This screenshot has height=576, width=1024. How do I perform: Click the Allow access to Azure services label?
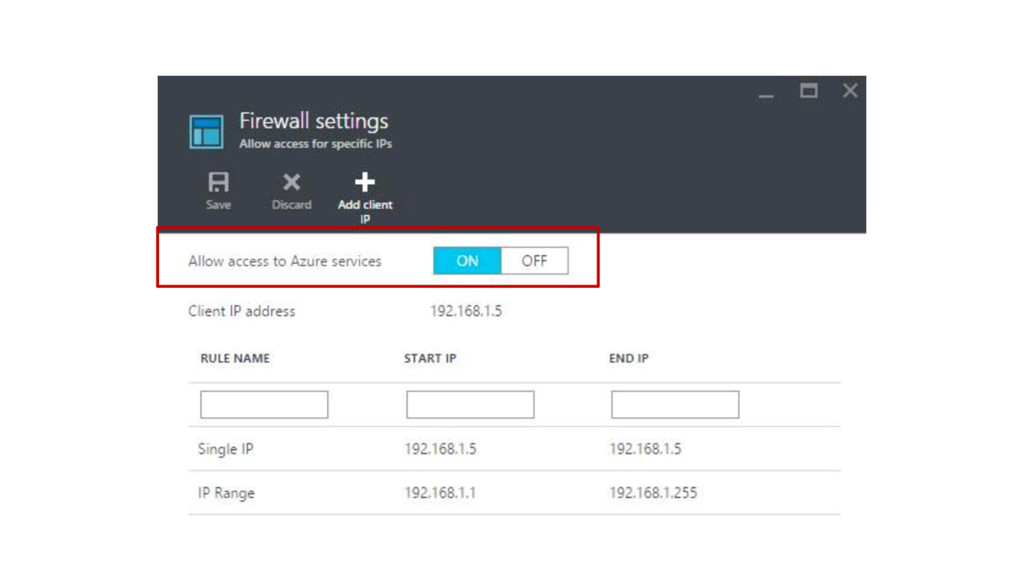285,261
